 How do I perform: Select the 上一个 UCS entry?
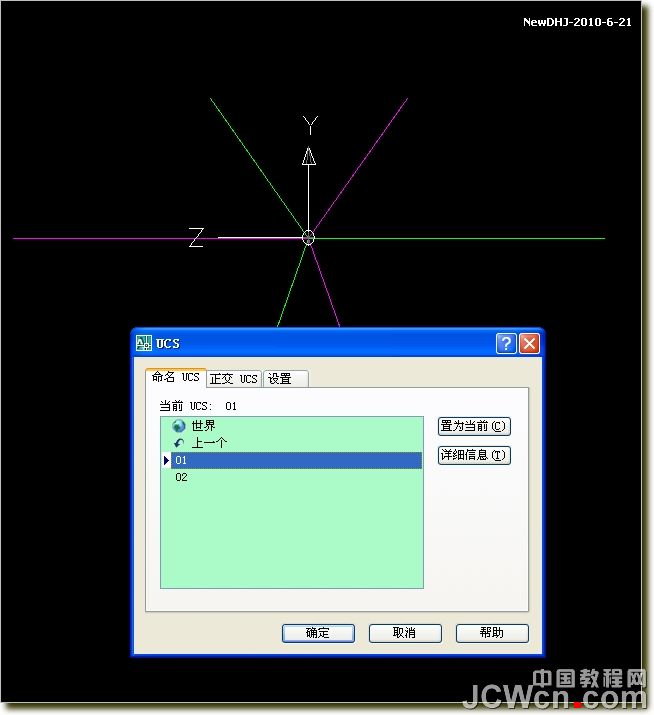[292, 443]
